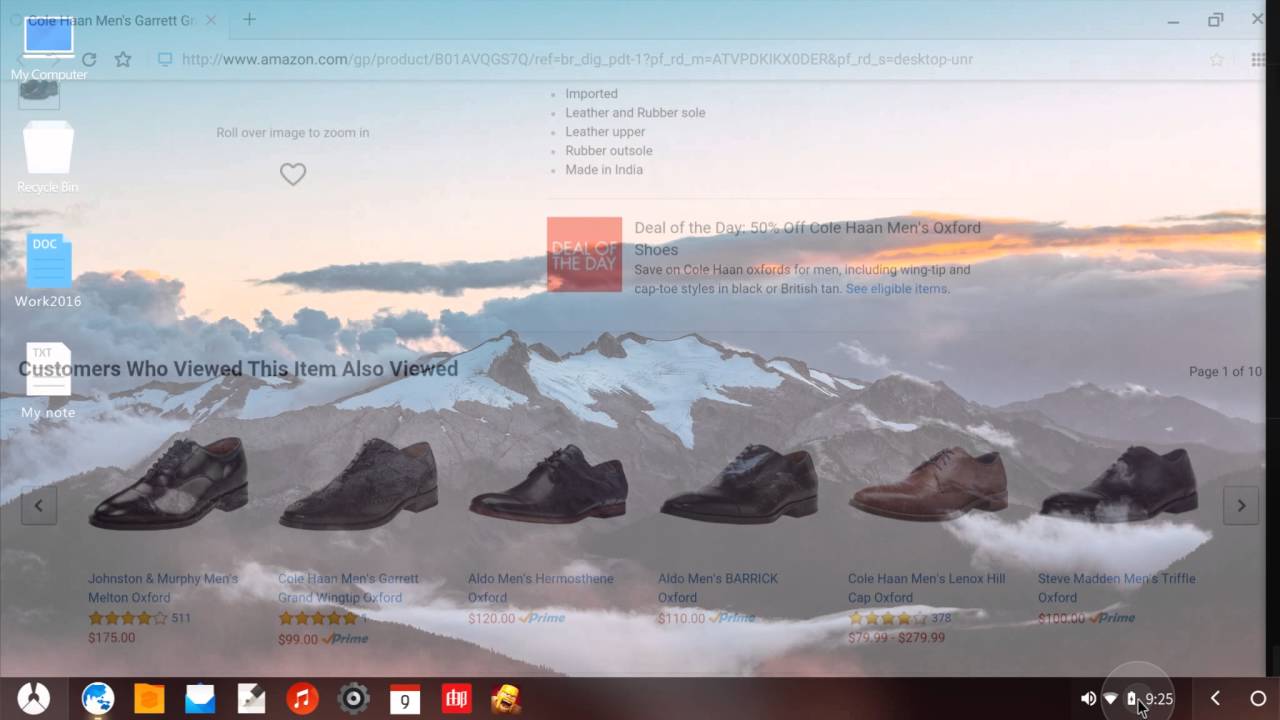Open the 511 reviews count link
Image resolution: width=1280 pixels, height=720 pixels.
[181, 618]
